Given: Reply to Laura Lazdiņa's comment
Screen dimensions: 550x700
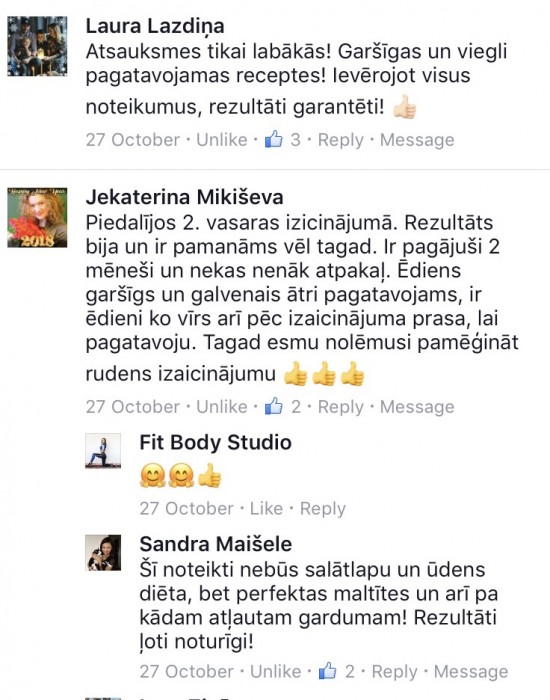Looking at the screenshot, I should coord(341,140).
